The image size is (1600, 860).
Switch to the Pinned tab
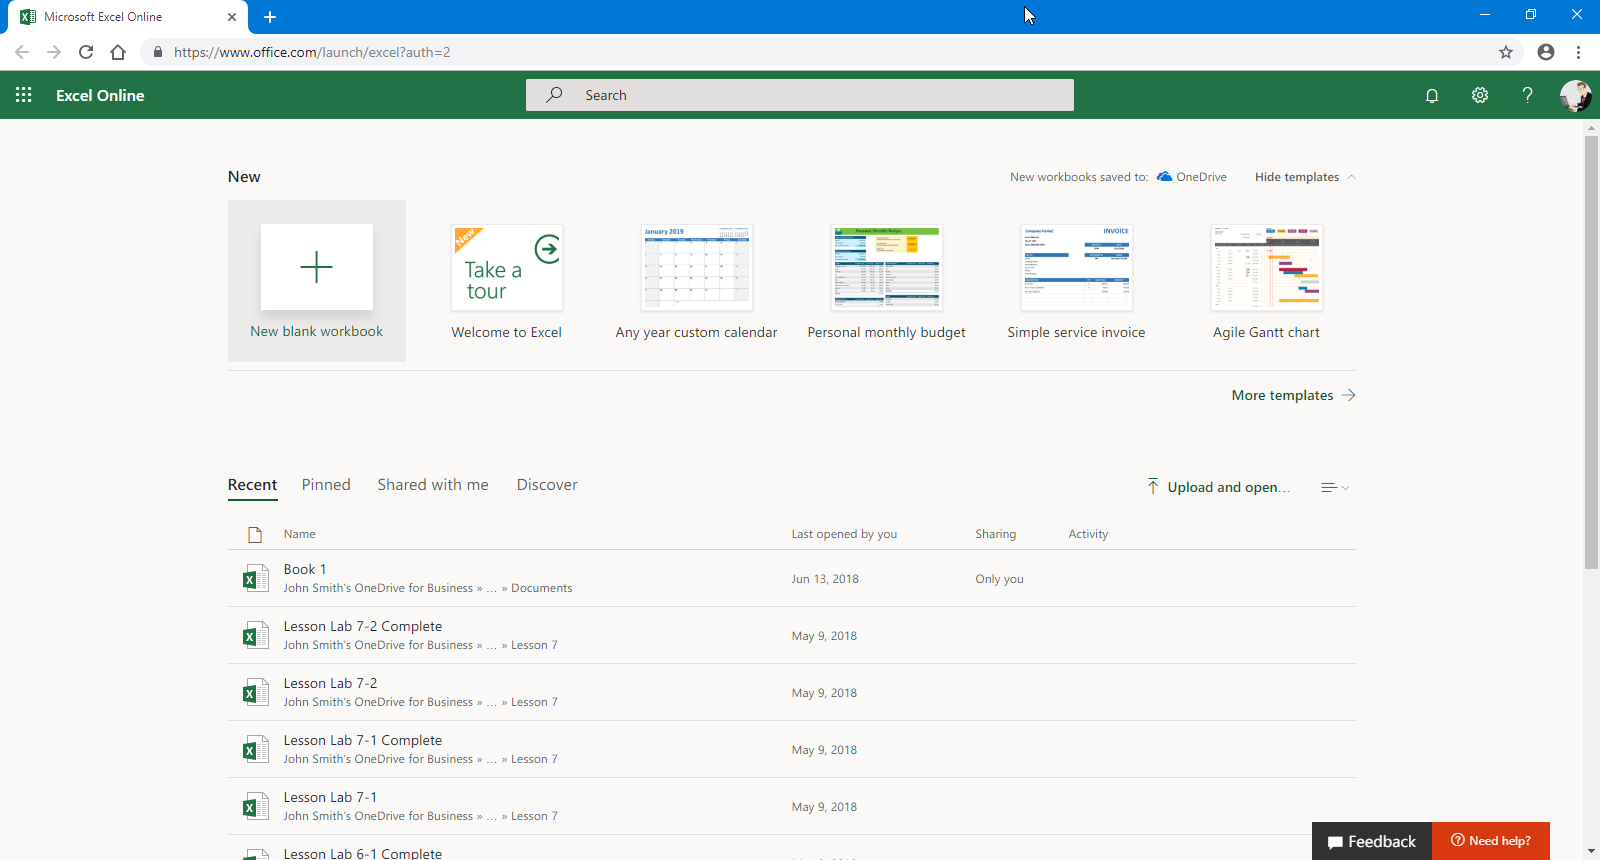tap(326, 485)
